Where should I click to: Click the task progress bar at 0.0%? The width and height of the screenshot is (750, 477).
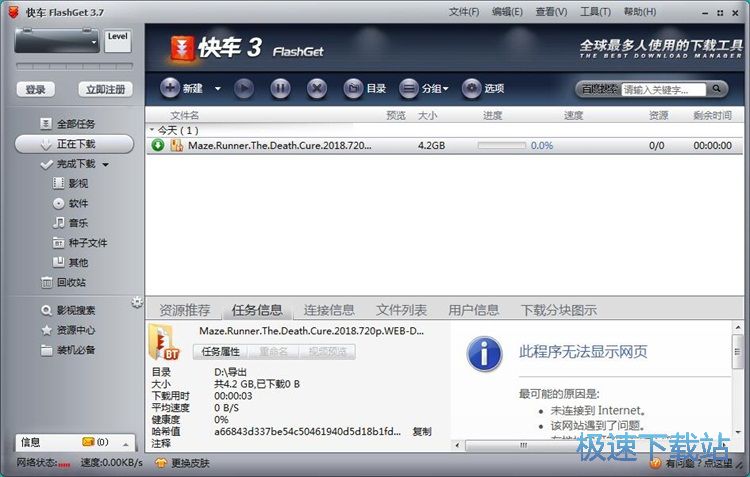coord(502,145)
